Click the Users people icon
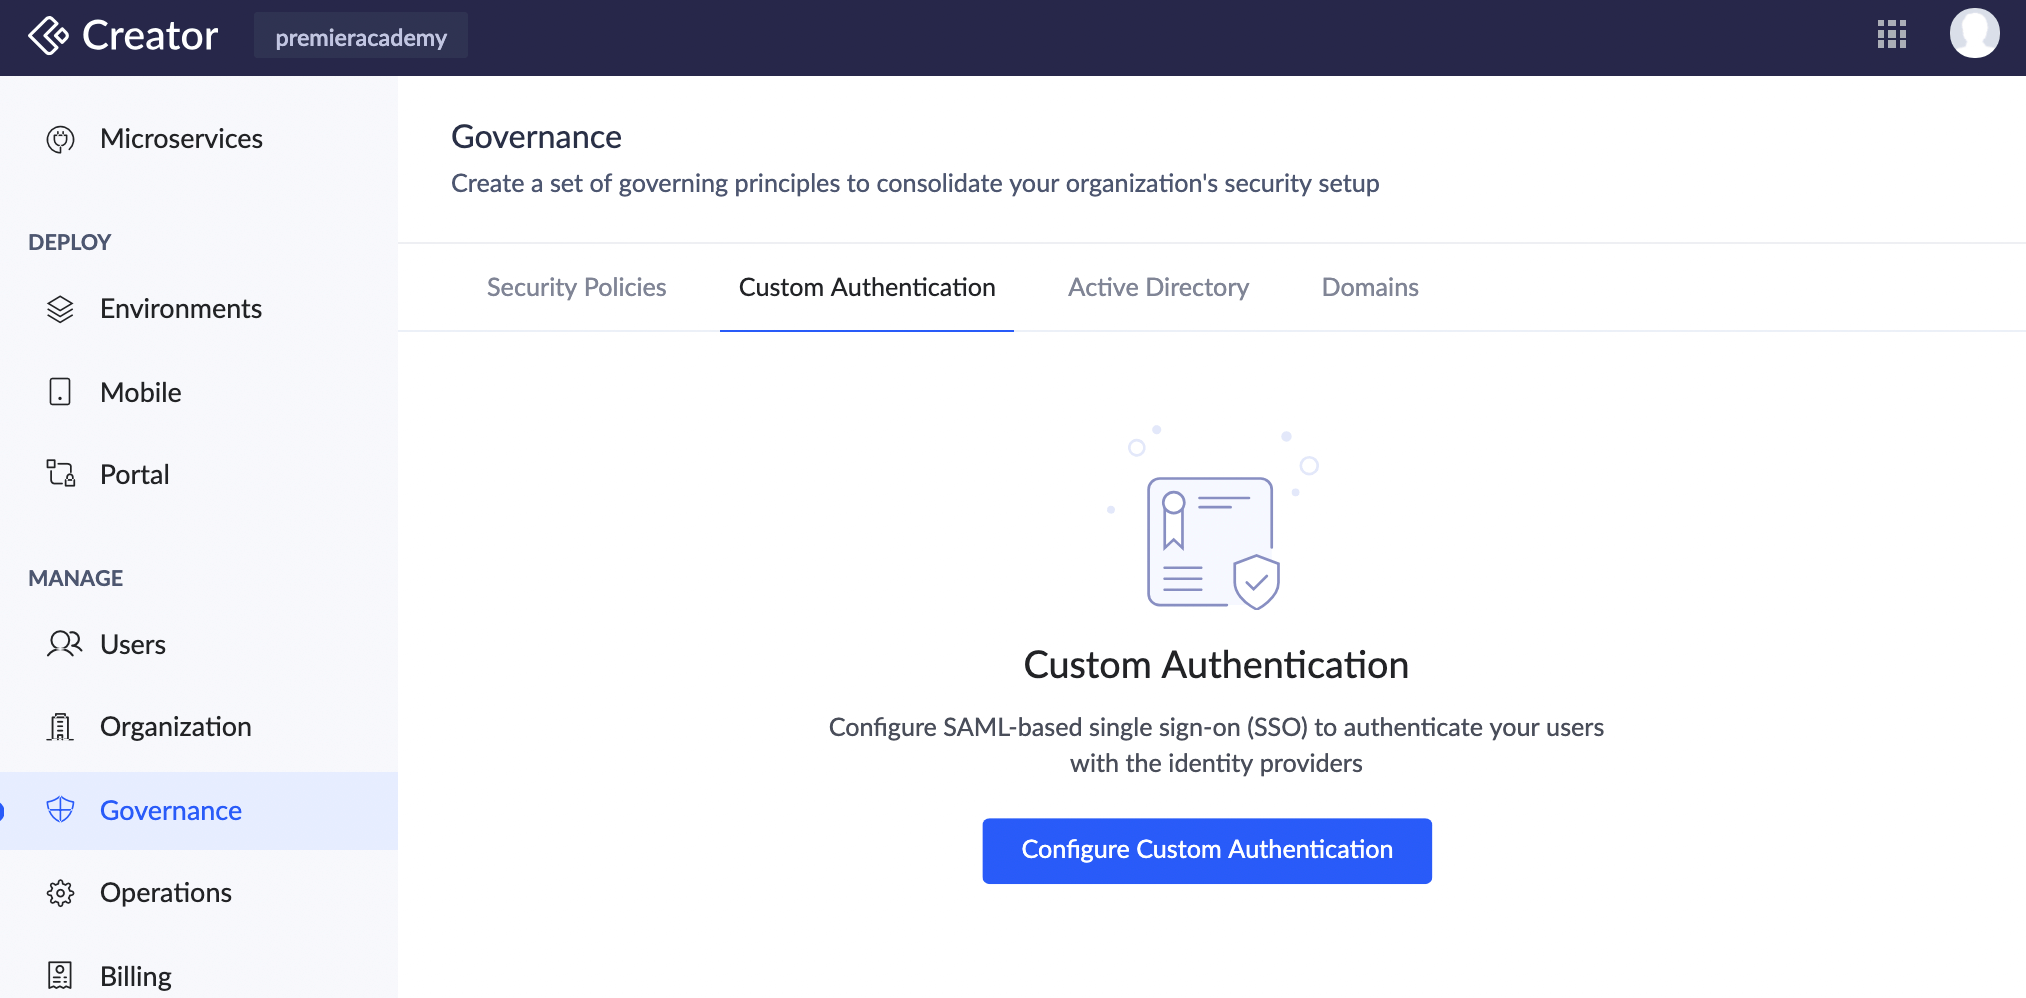The height and width of the screenshot is (998, 2026). (x=61, y=645)
